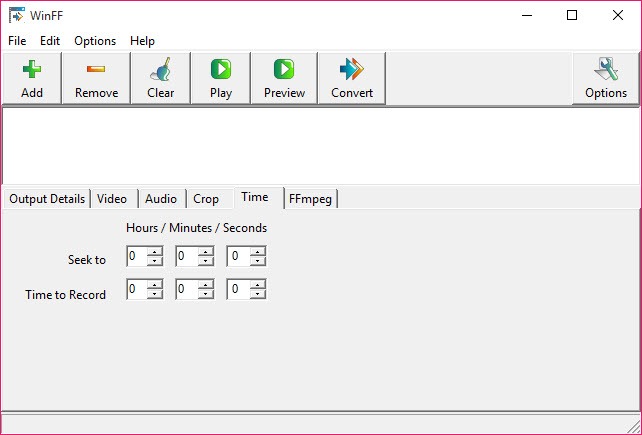Decrease Time to Record seconds value
This screenshot has width=642, height=435.
258,294
